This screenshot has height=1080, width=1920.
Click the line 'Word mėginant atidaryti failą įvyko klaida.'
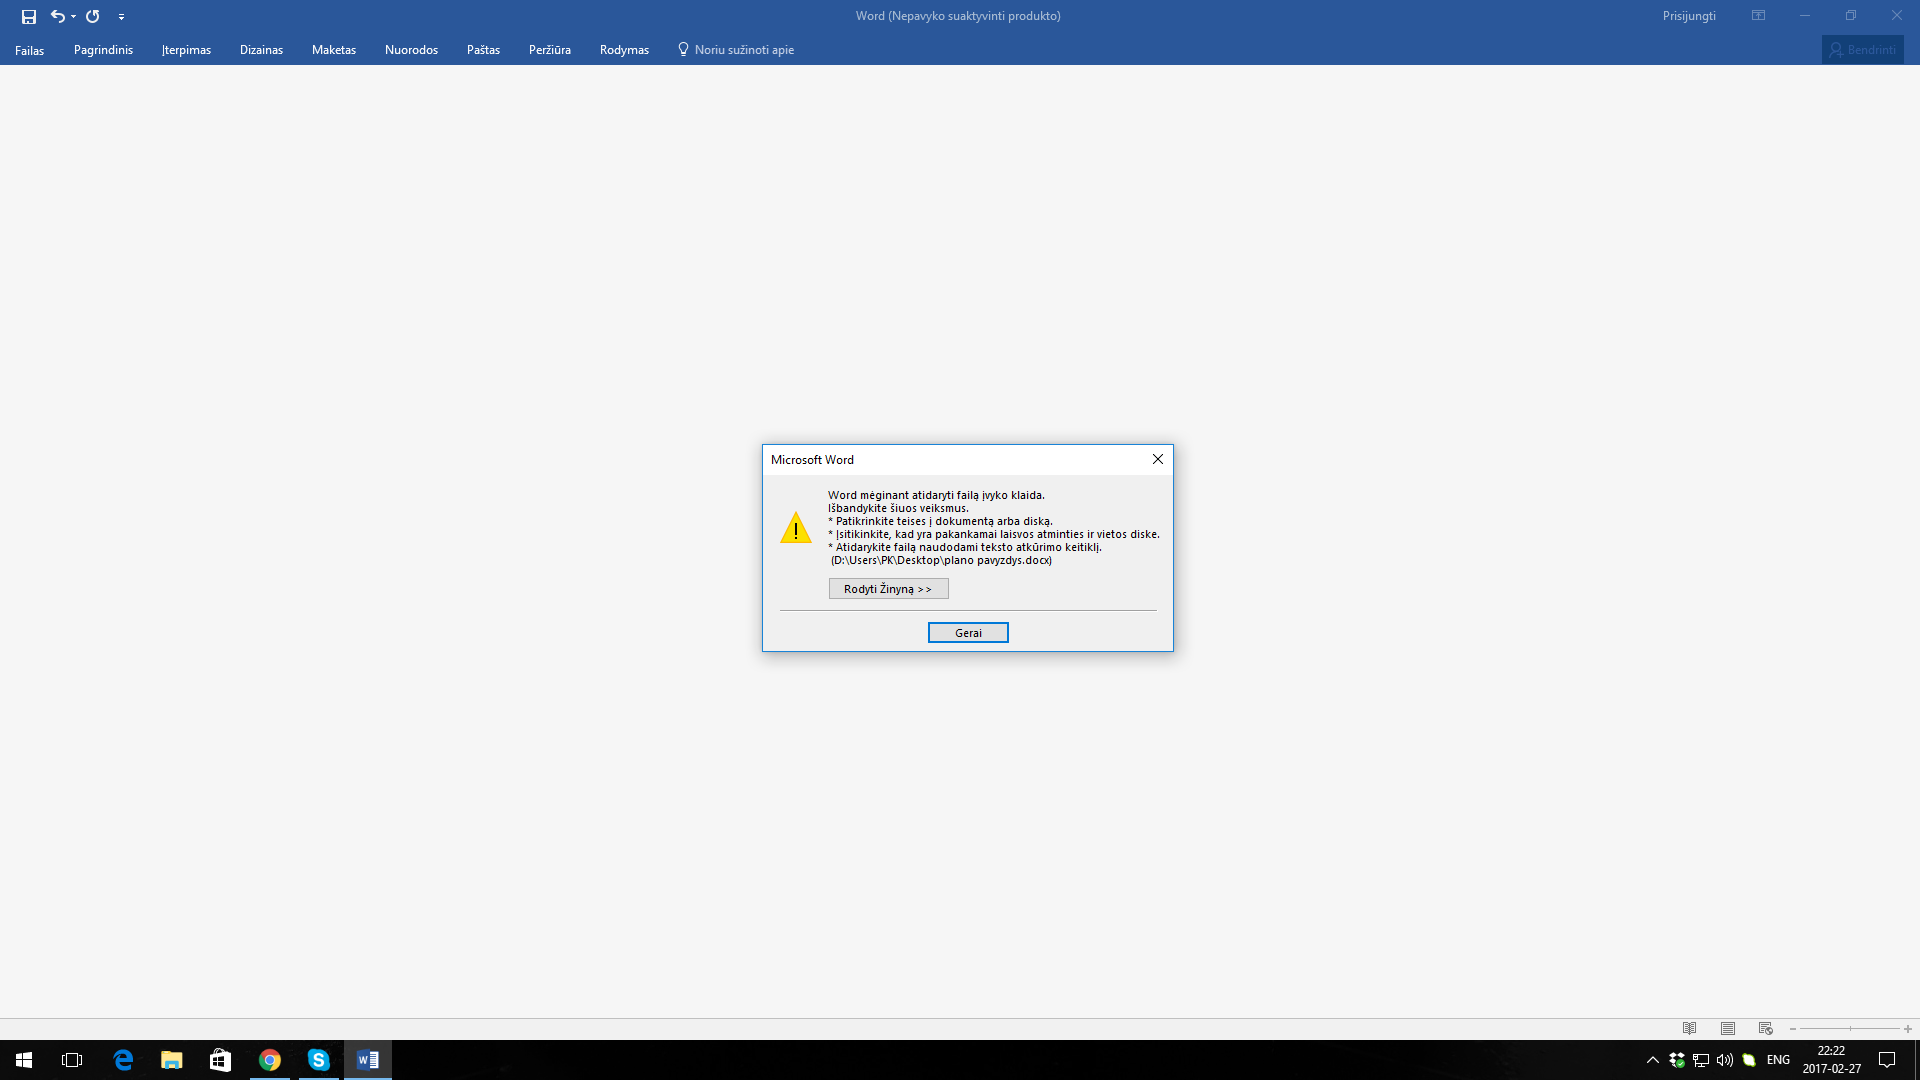point(936,495)
